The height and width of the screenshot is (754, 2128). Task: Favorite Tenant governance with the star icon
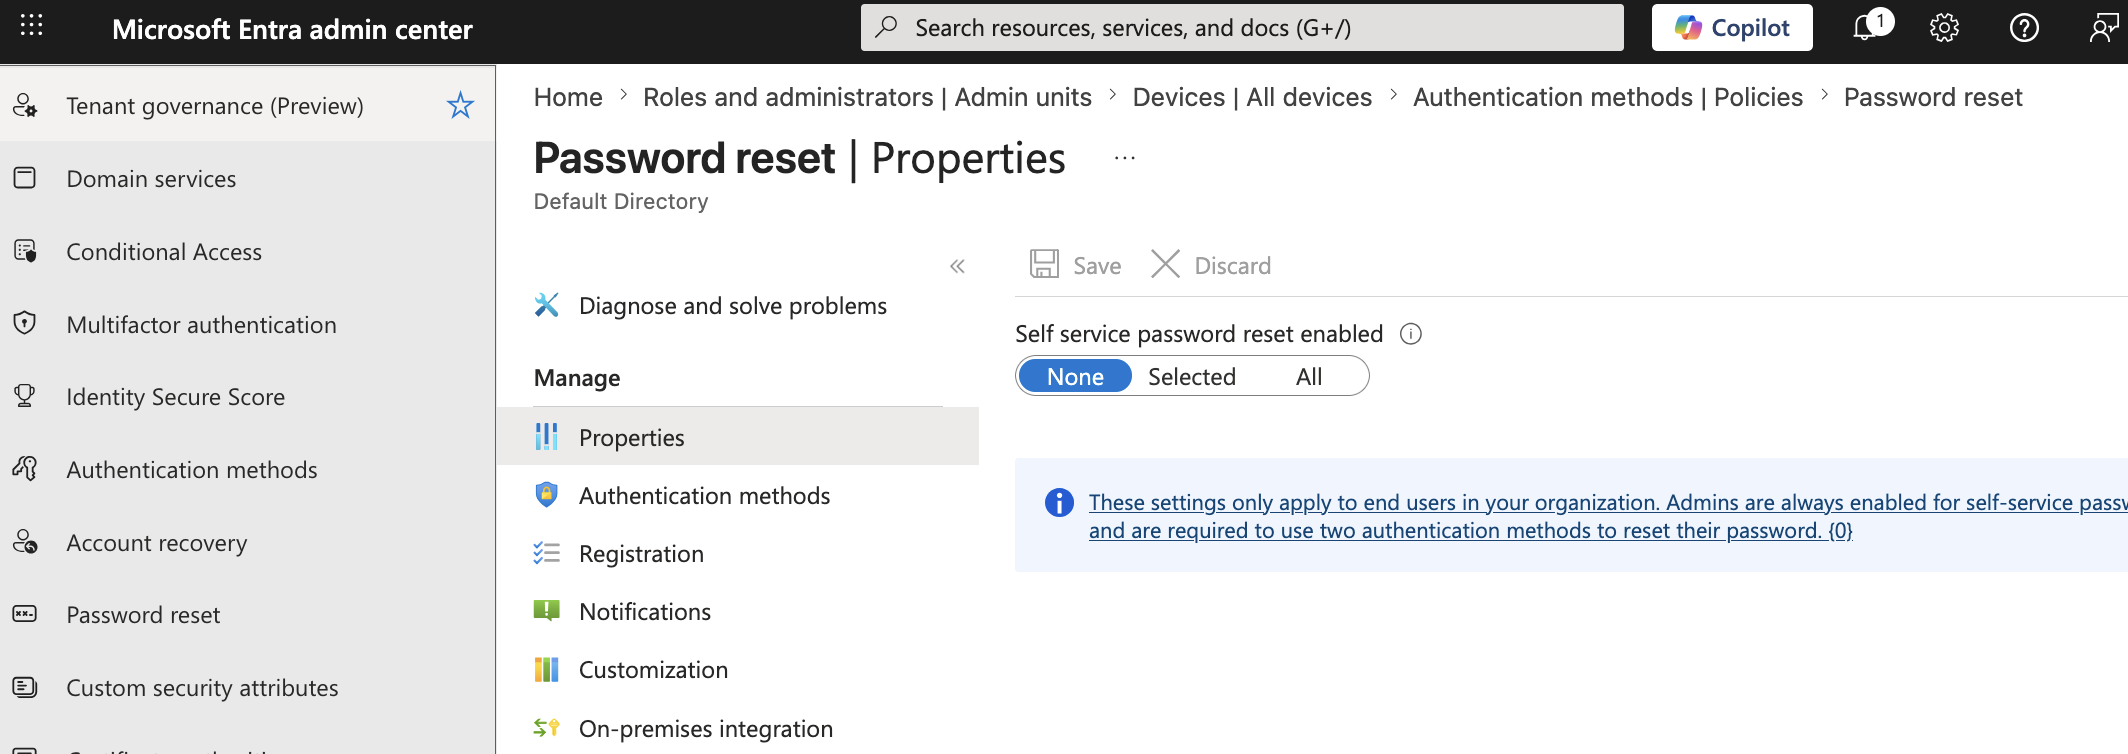coord(460,105)
